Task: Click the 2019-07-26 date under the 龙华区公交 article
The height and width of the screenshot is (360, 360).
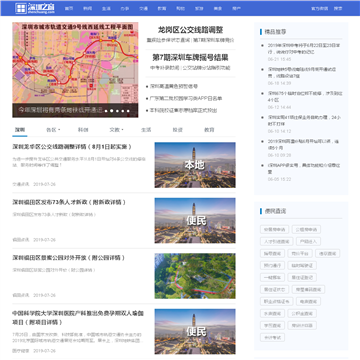Action: point(44,184)
